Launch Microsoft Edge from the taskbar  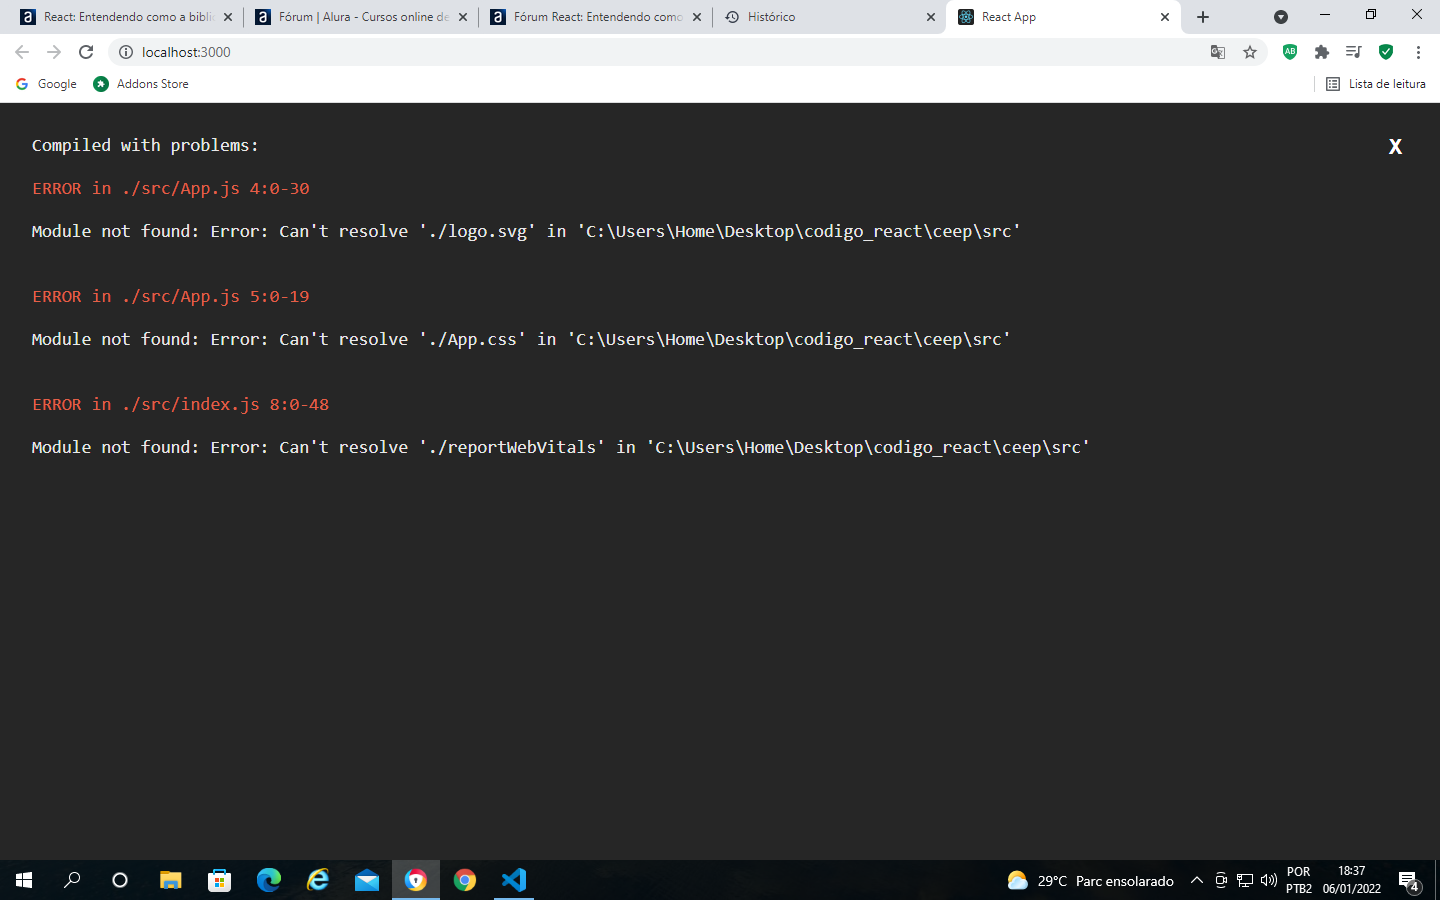click(x=269, y=880)
